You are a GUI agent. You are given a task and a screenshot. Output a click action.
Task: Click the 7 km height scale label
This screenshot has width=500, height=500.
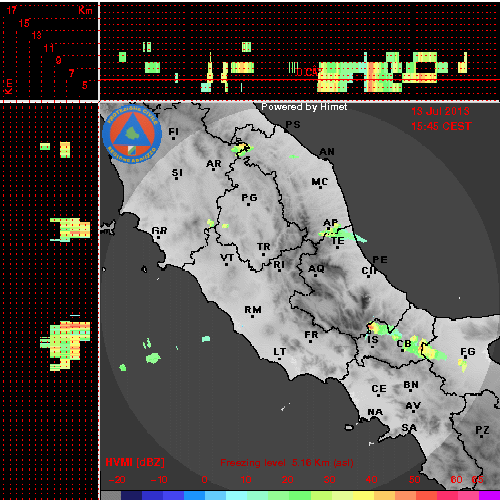tap(71, 73)
